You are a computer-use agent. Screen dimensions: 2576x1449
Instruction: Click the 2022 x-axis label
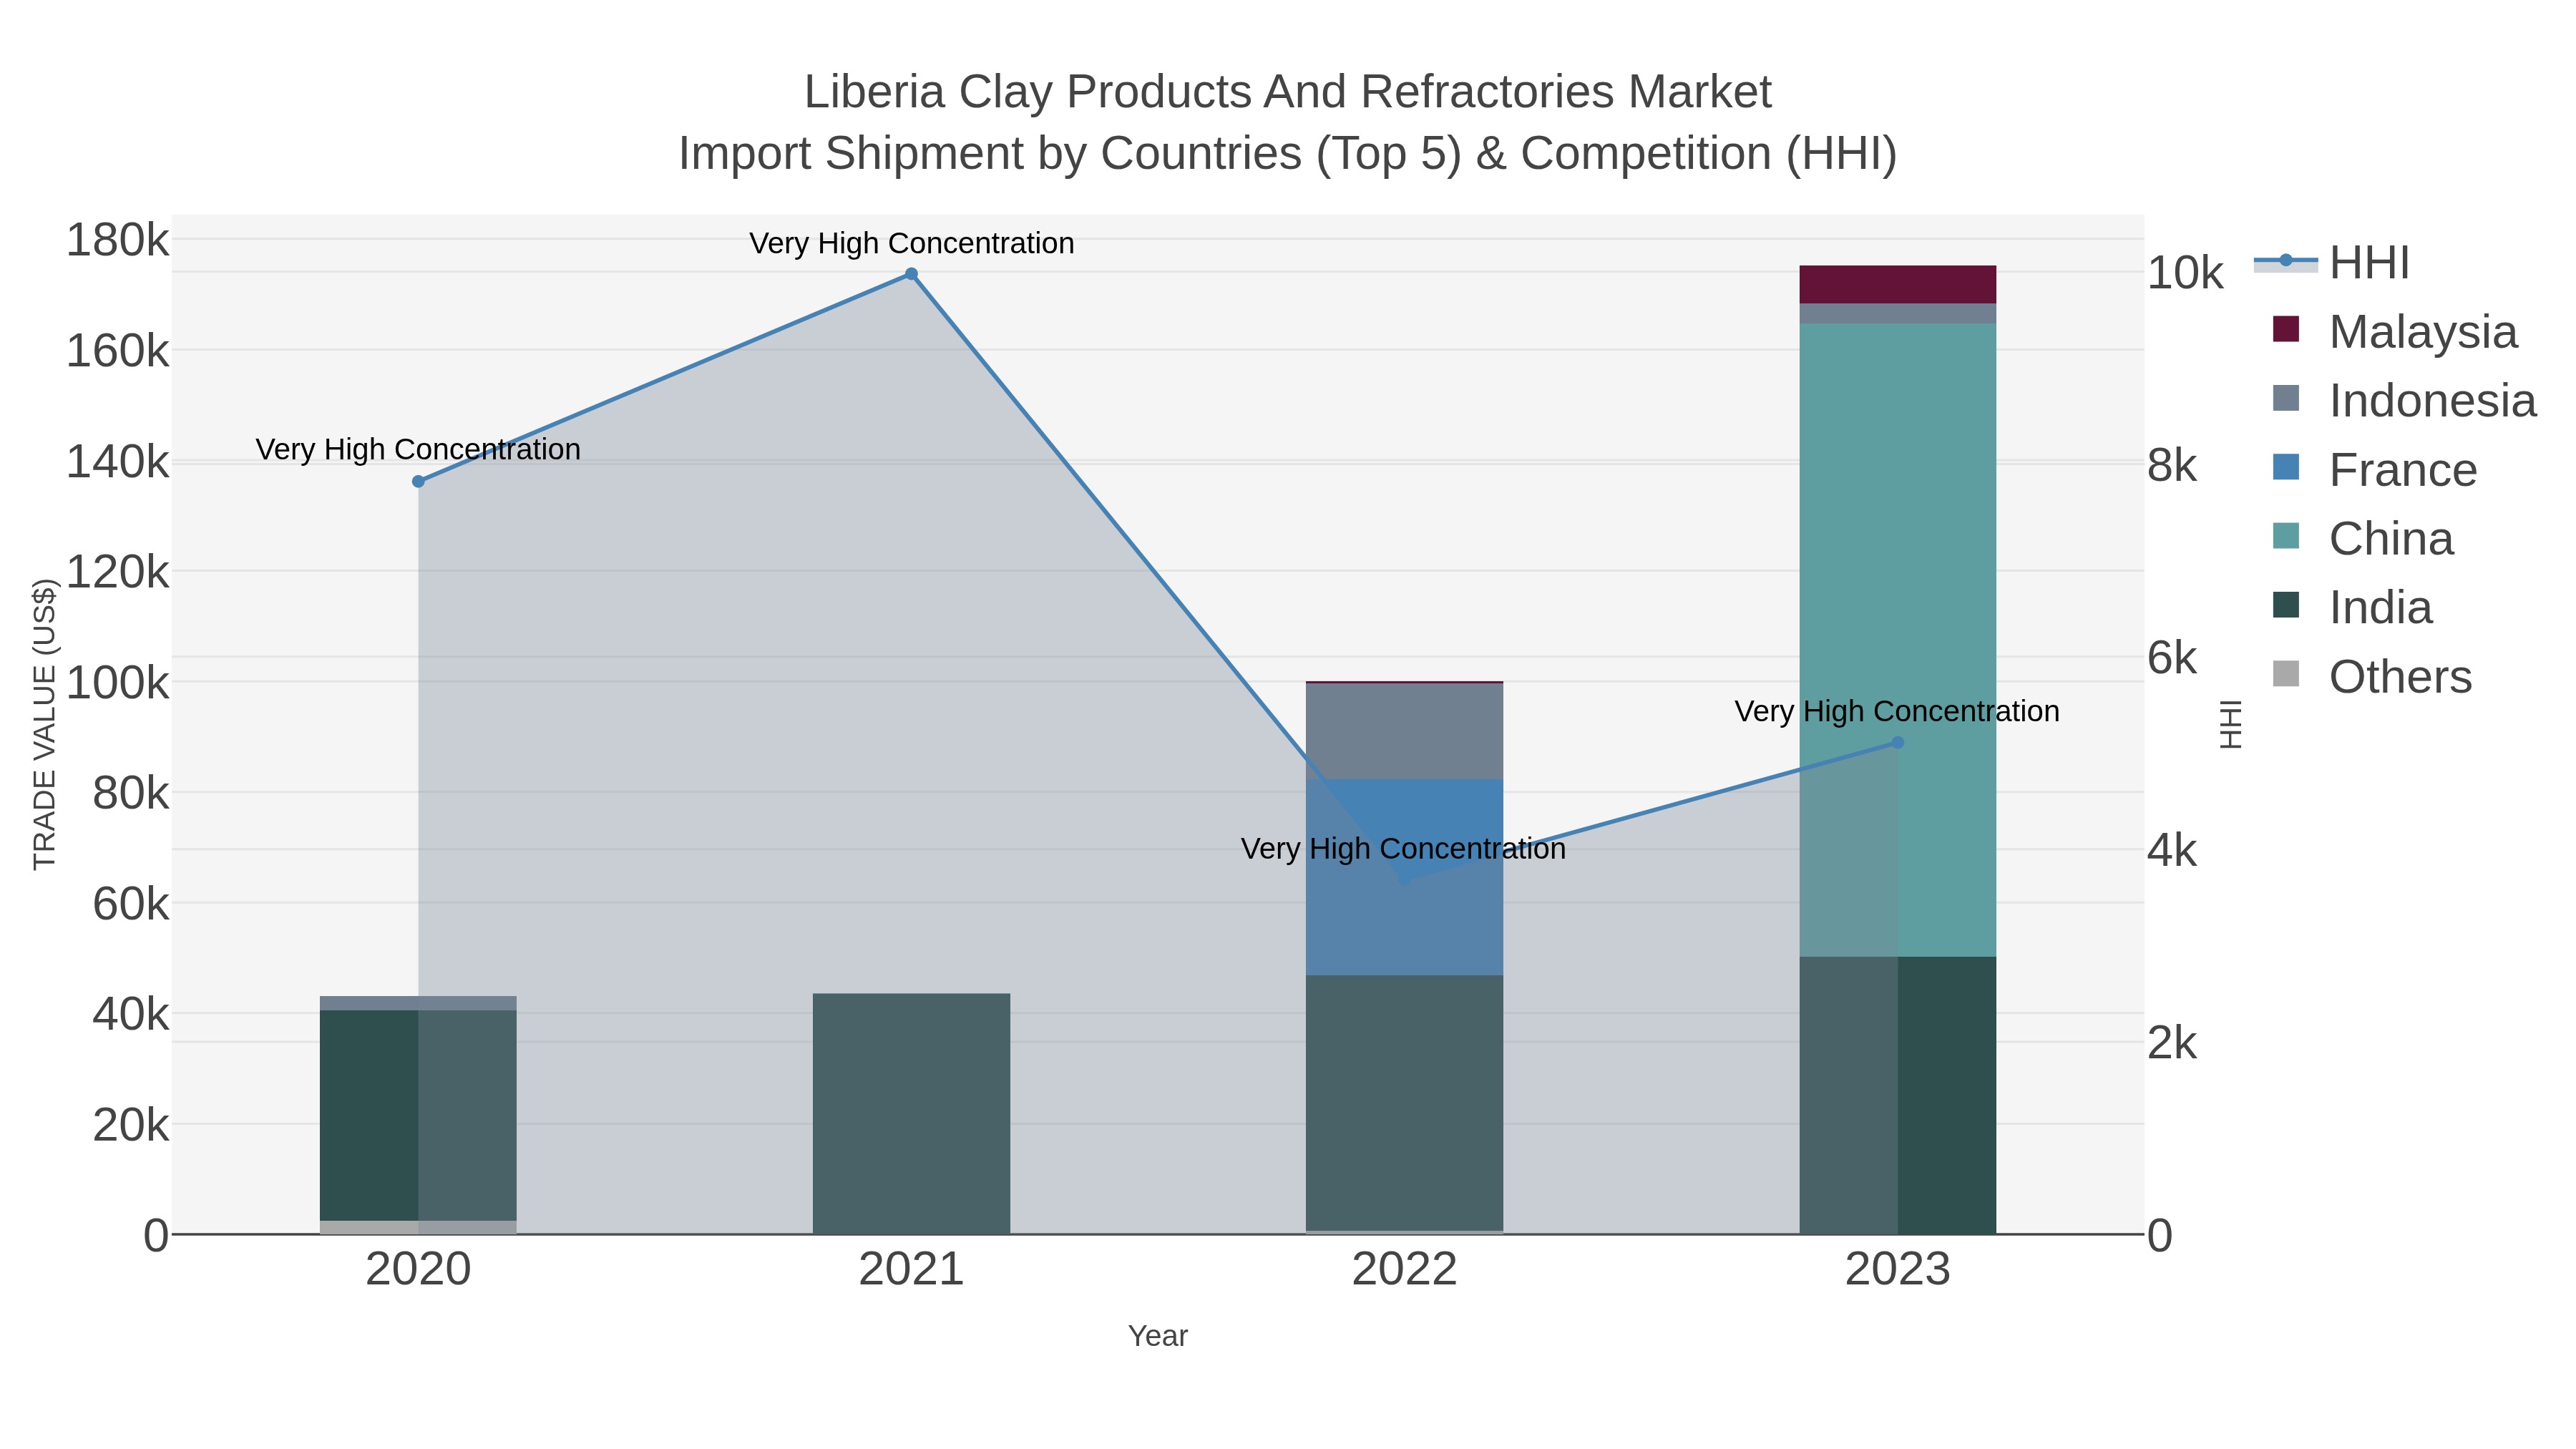[x=1404, y=1270]
